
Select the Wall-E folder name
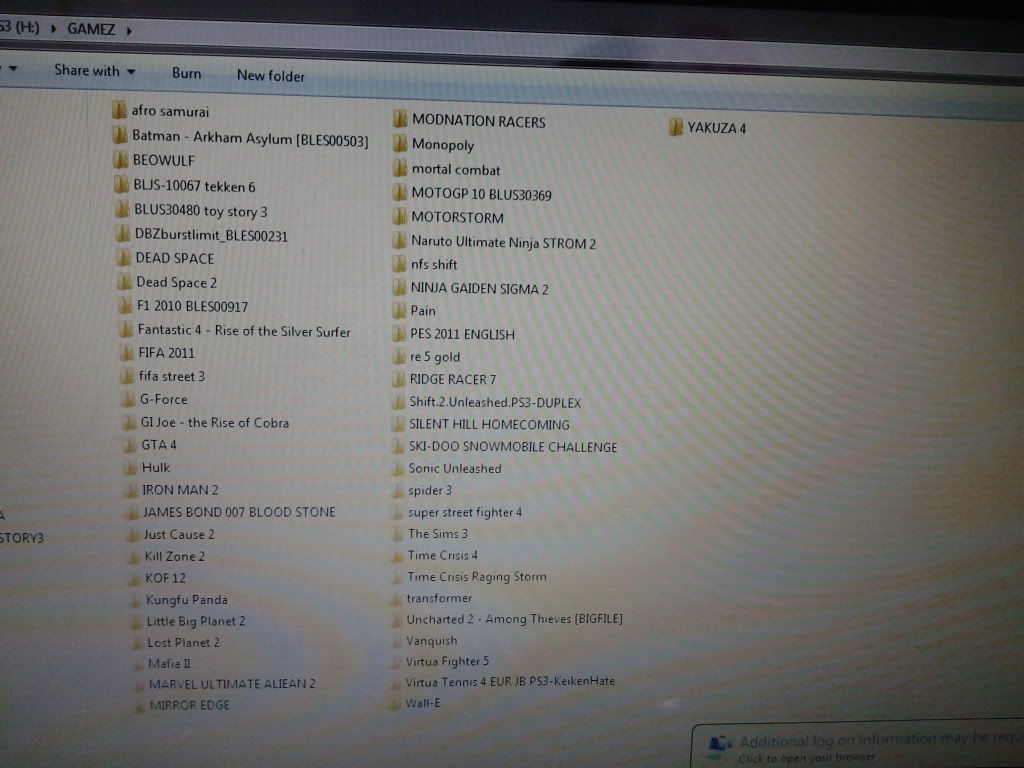click(x=423, y=703)
